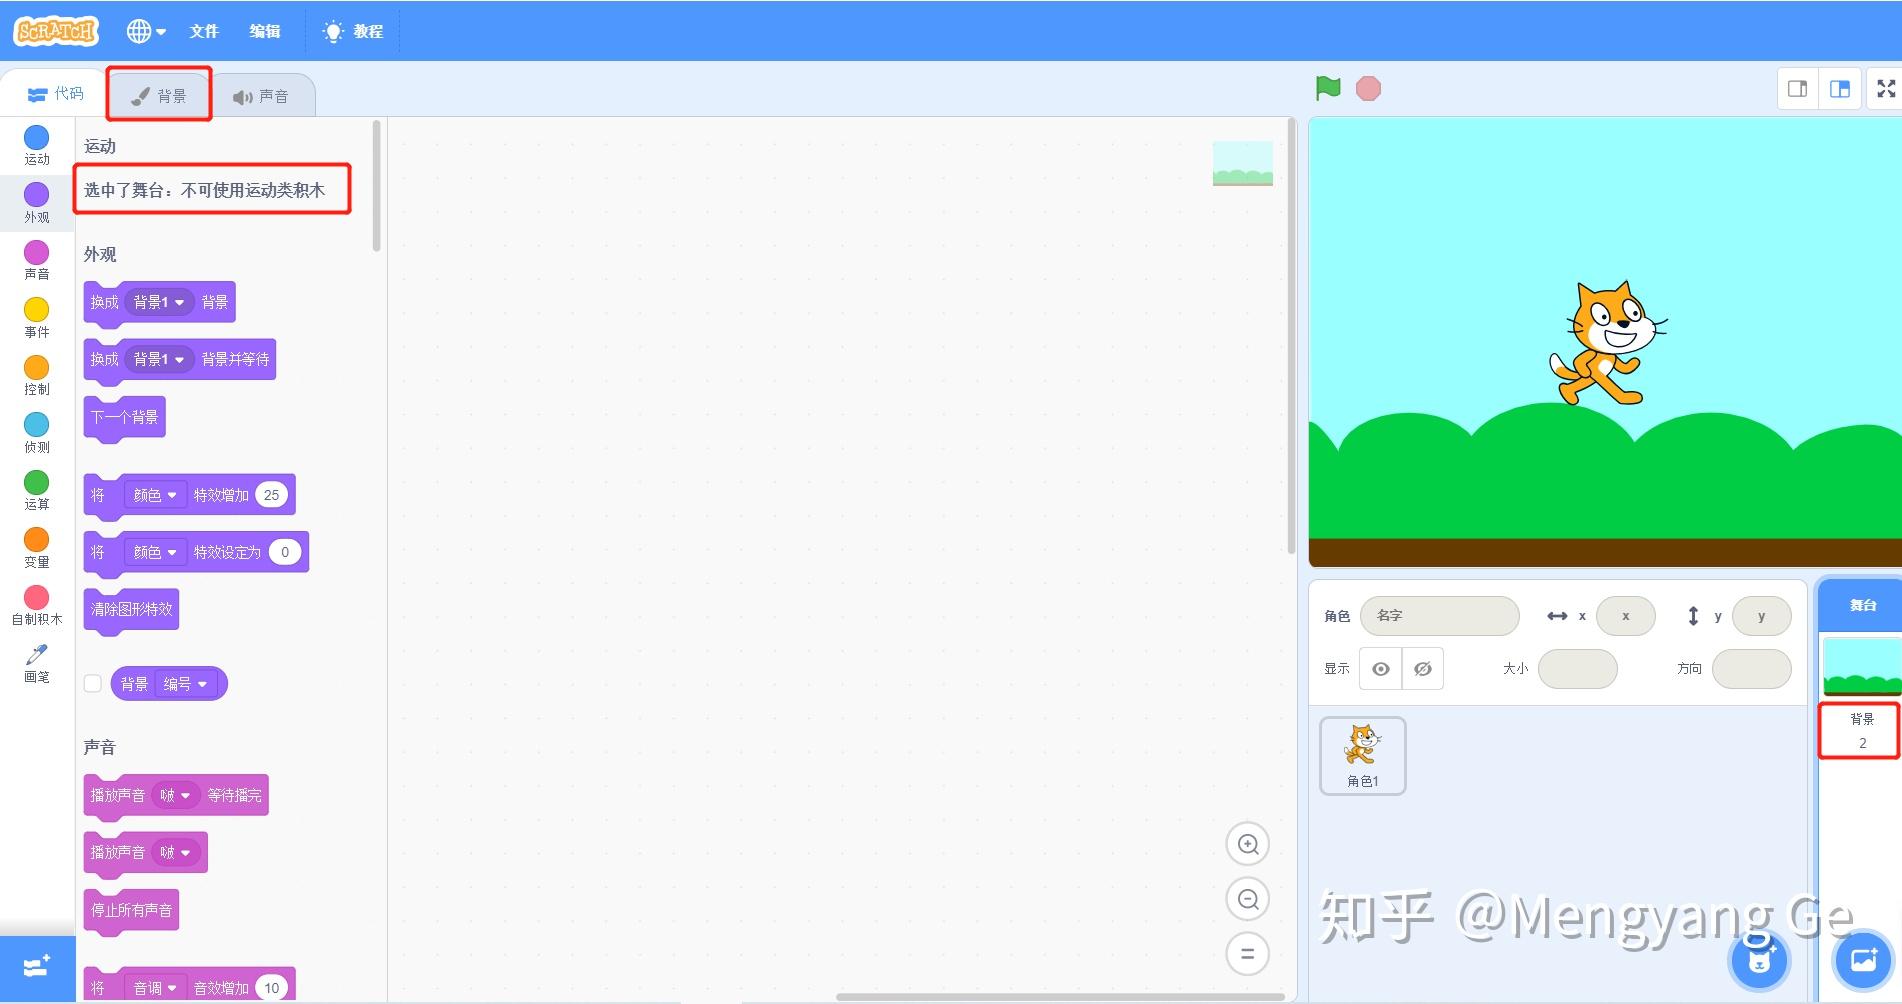1902x1004 pixels.
Task: Click the sprite 大小 size field
Action: point(1577,669)
